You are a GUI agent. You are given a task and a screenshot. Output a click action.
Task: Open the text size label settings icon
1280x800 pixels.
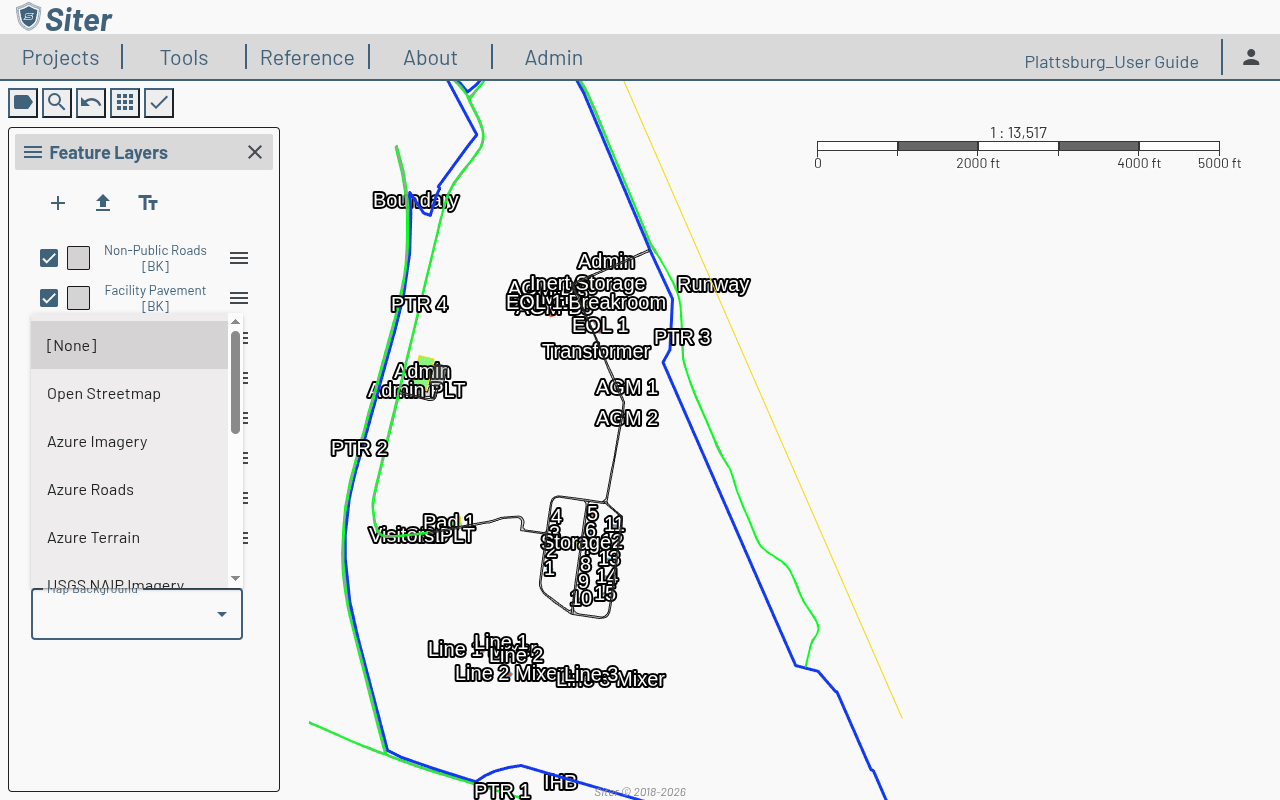tap(148, 203)
